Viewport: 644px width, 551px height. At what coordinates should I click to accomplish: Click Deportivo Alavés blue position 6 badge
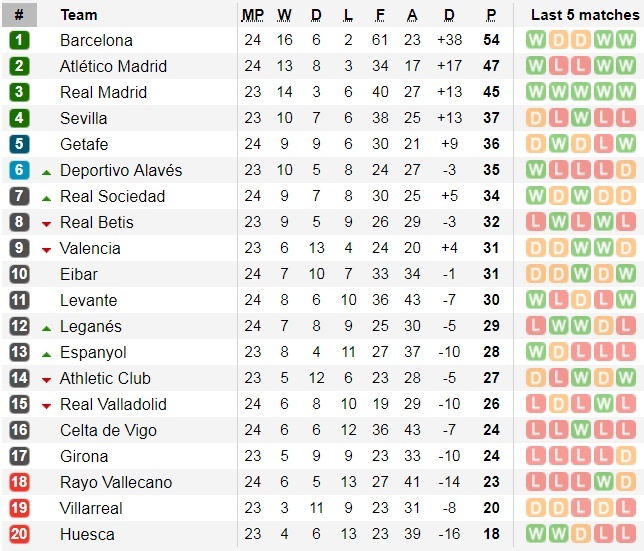(19, 170)
